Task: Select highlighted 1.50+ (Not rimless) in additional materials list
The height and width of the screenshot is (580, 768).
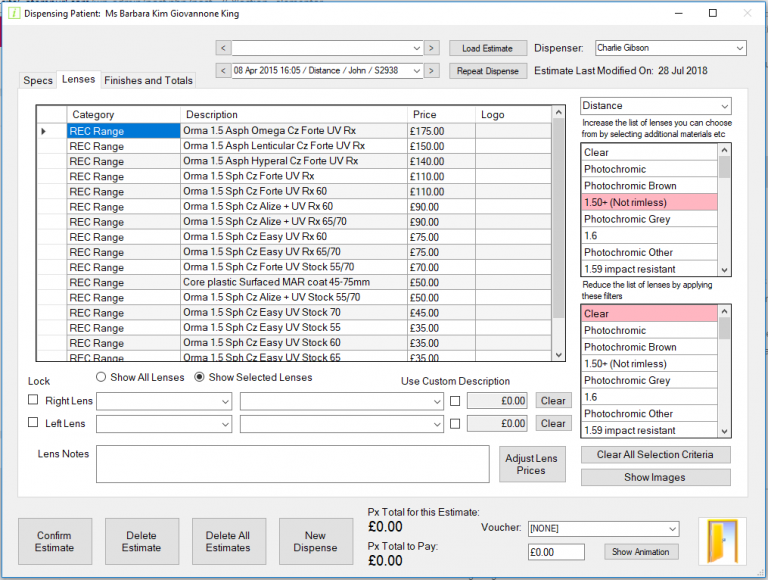Action: click(649, 202)
